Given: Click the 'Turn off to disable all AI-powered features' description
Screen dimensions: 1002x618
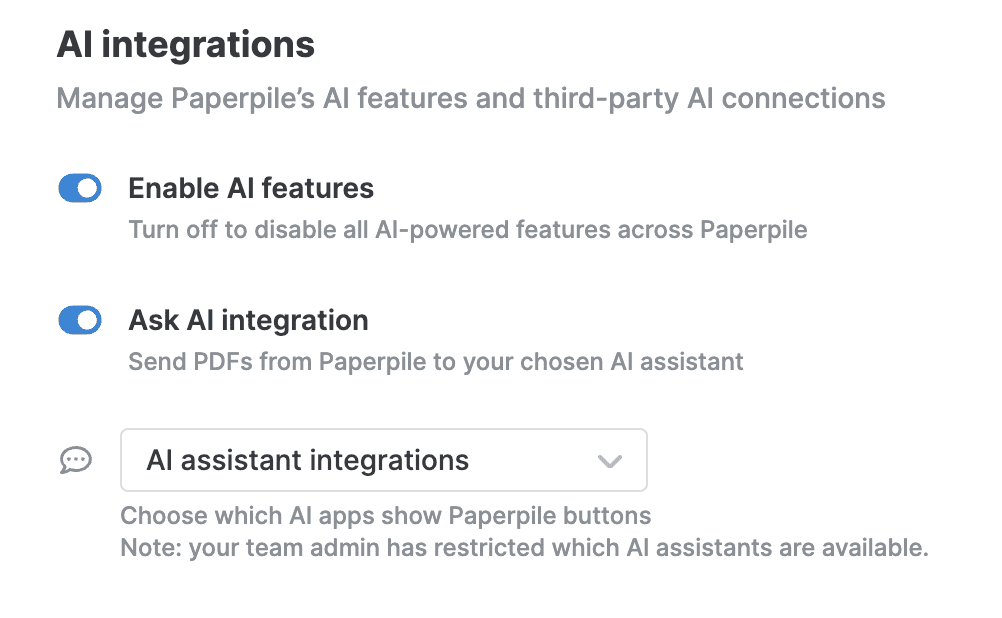Looking at the screenshot, I should coord(468,229).
